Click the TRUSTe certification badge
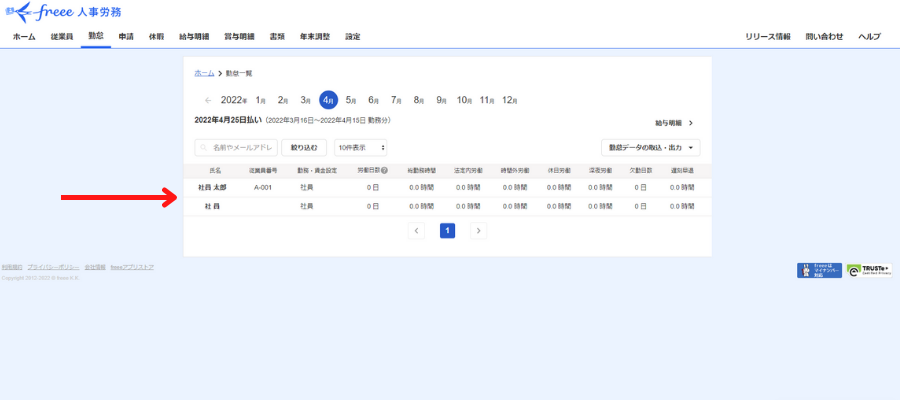This screenshot has width=900, height=400. [869, 270]
